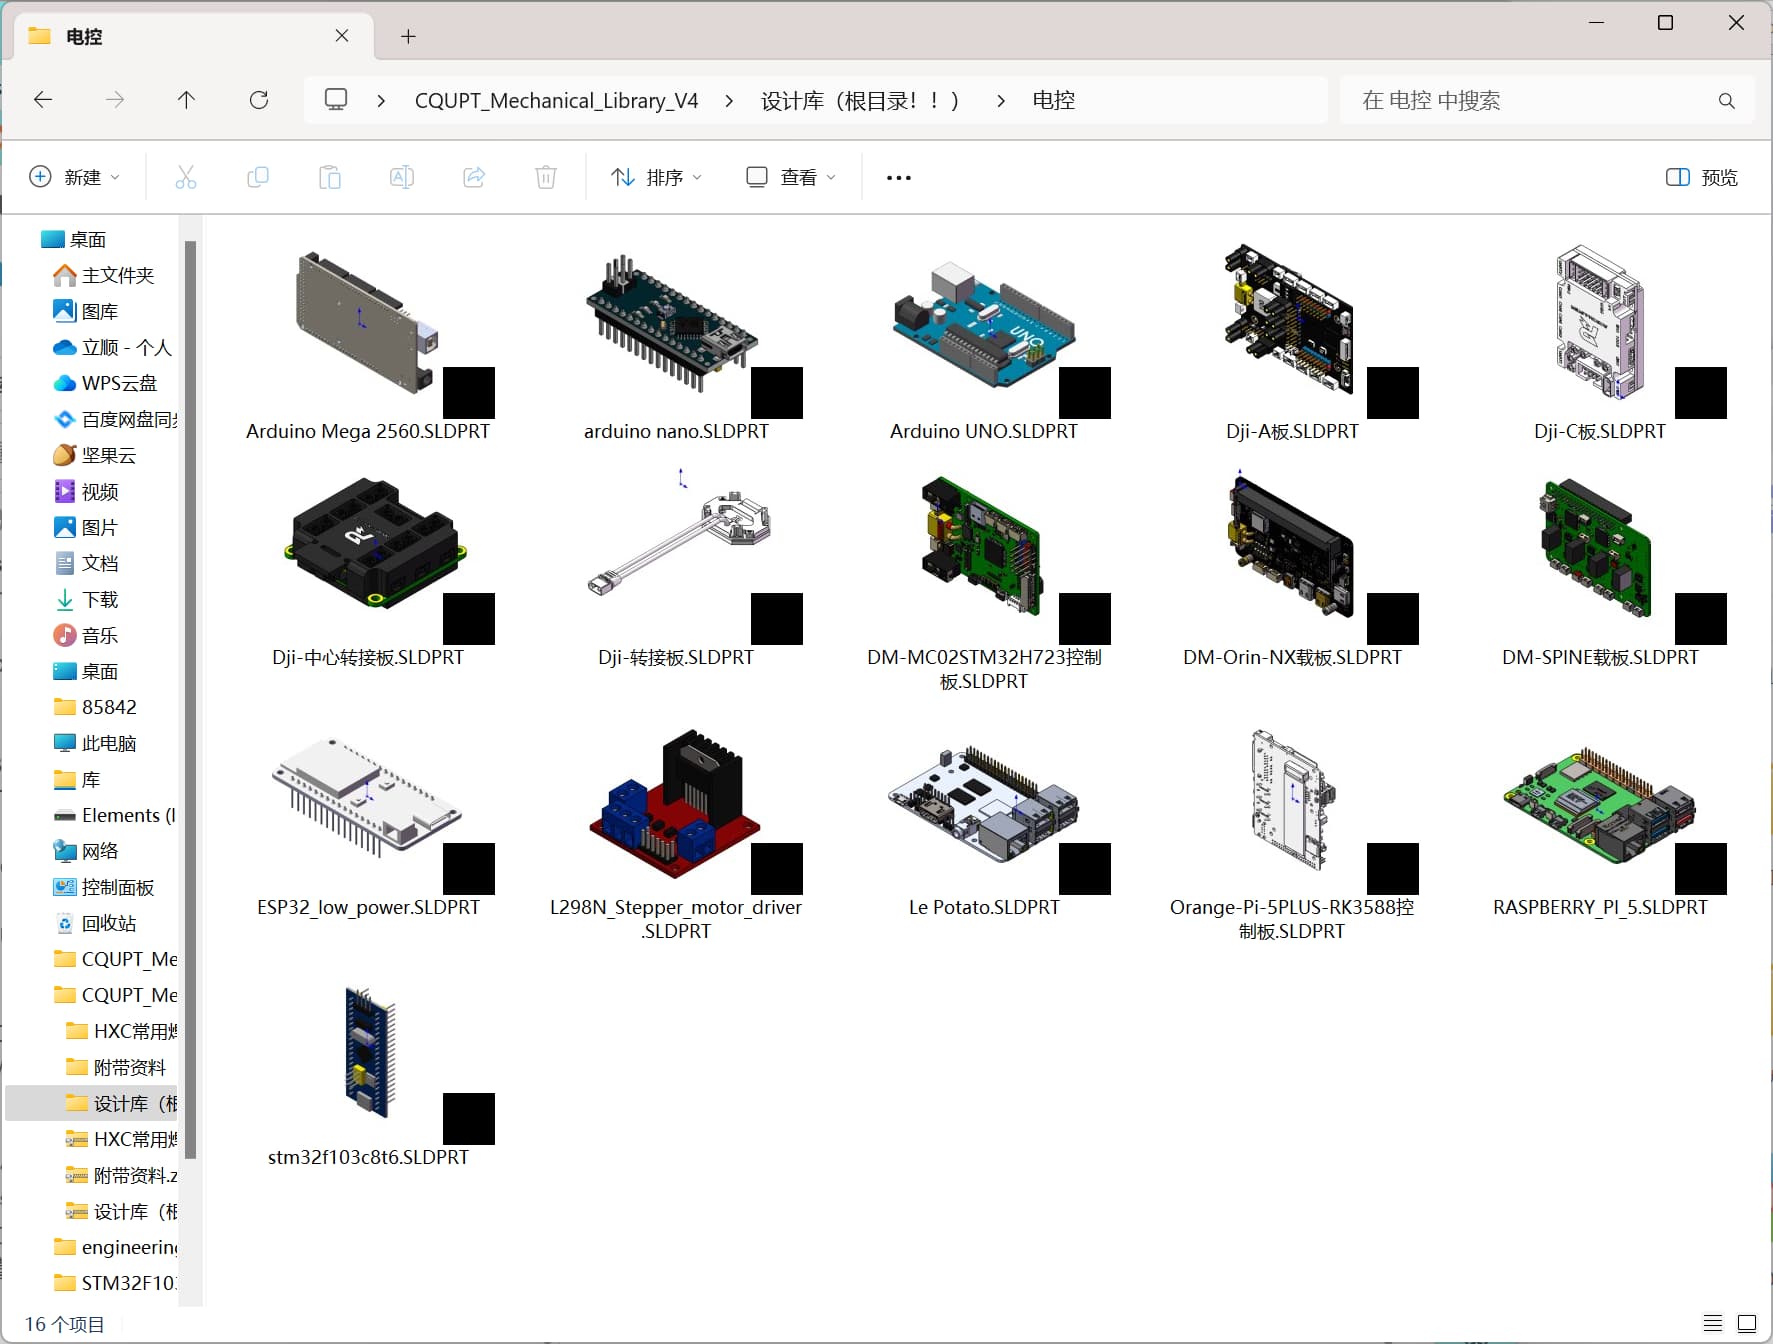Click the Rename icon in toolbar
The image size is (1773, 1344).
pyautogui.click(x=402, y=177)
